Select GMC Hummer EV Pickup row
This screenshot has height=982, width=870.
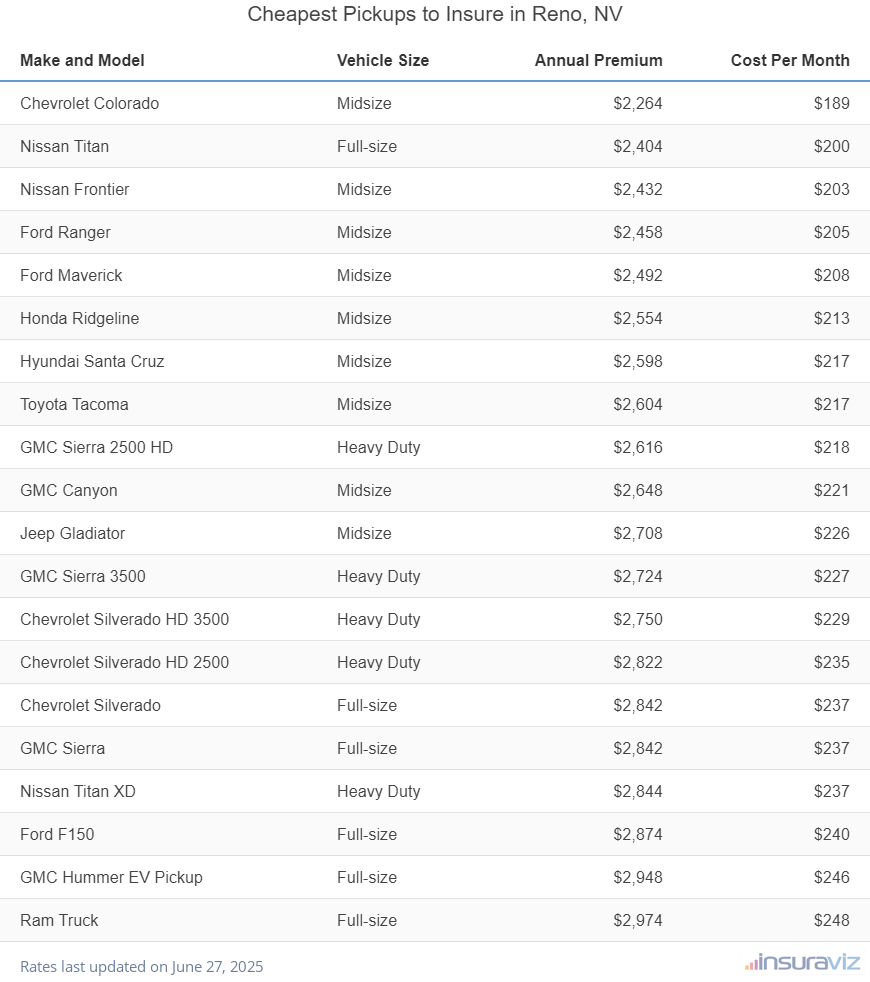point(111,877)
